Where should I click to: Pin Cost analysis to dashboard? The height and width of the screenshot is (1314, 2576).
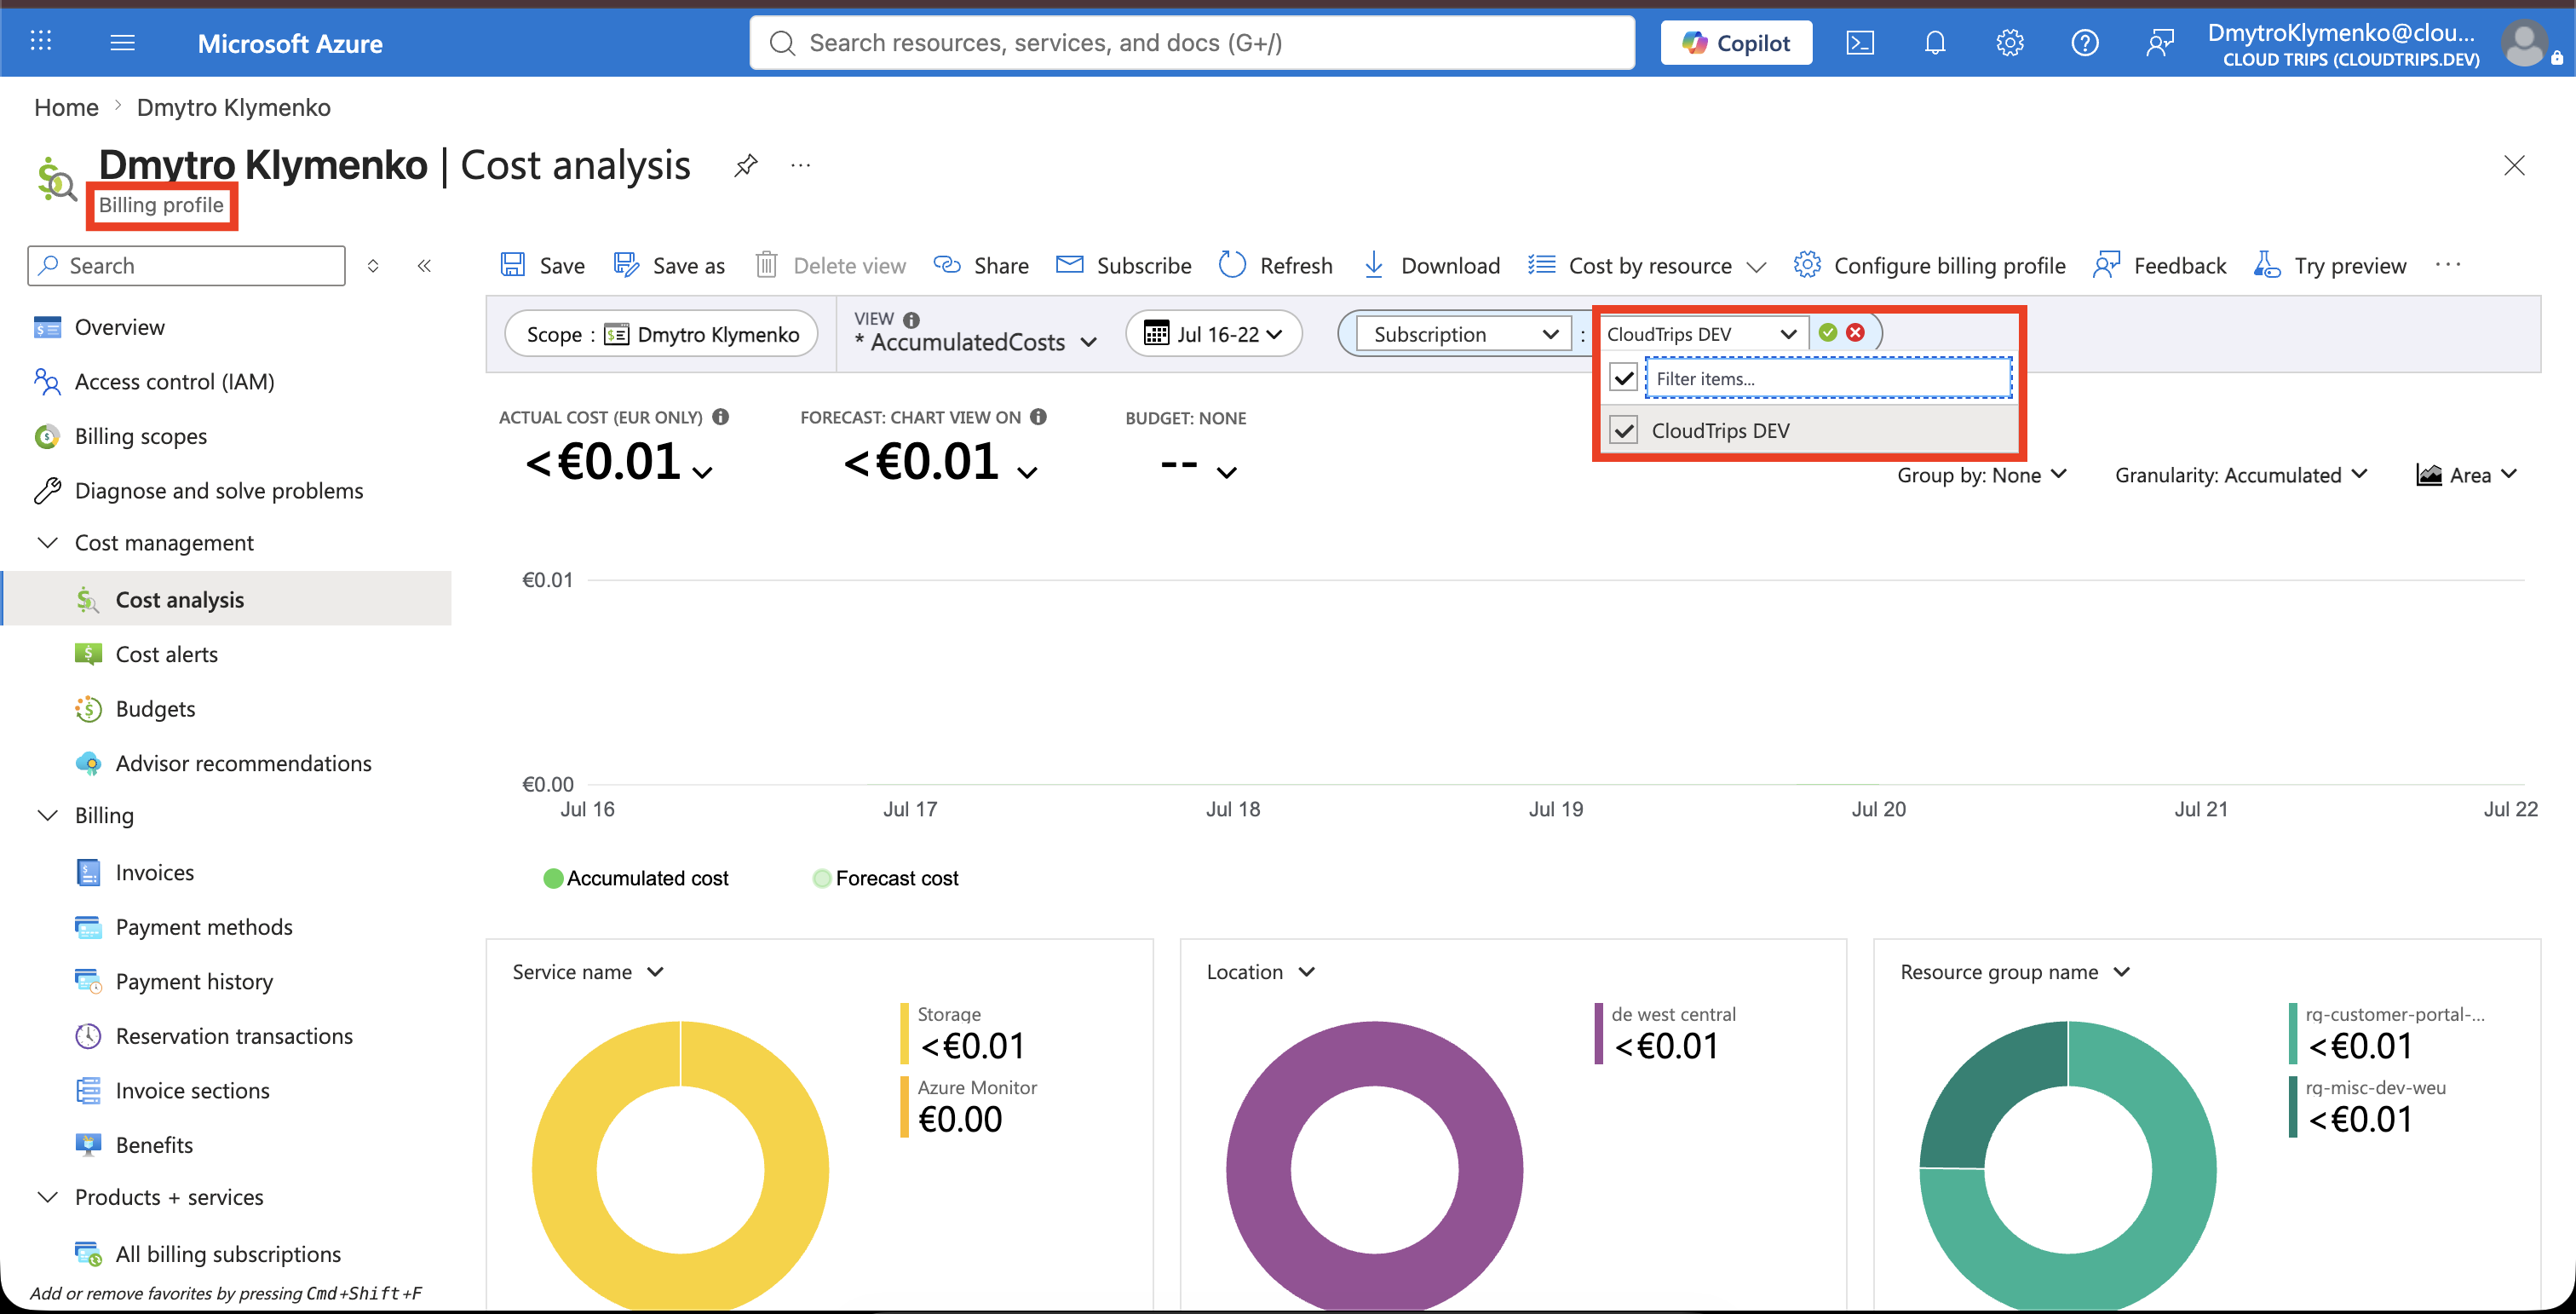[746, 165]
